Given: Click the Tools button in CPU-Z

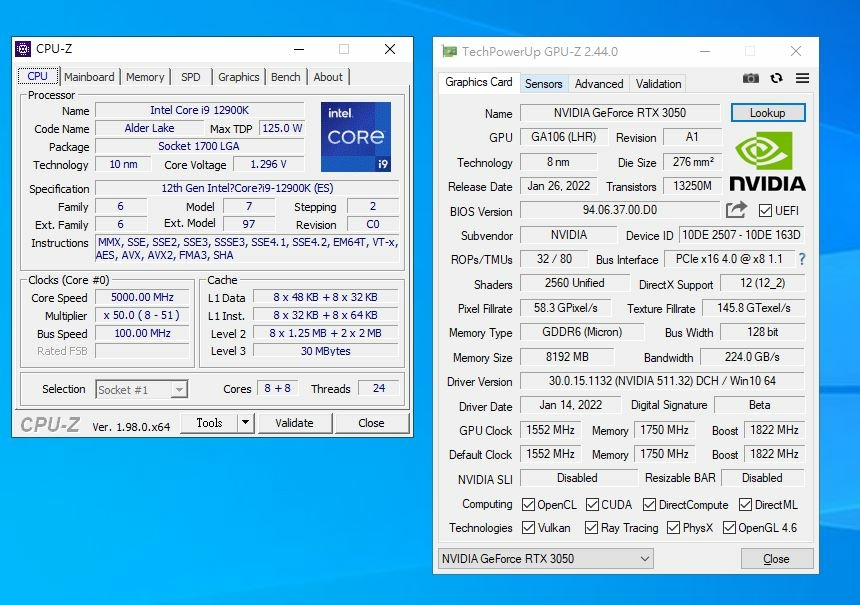Looking at the screenshot, I should click(210, 423).
